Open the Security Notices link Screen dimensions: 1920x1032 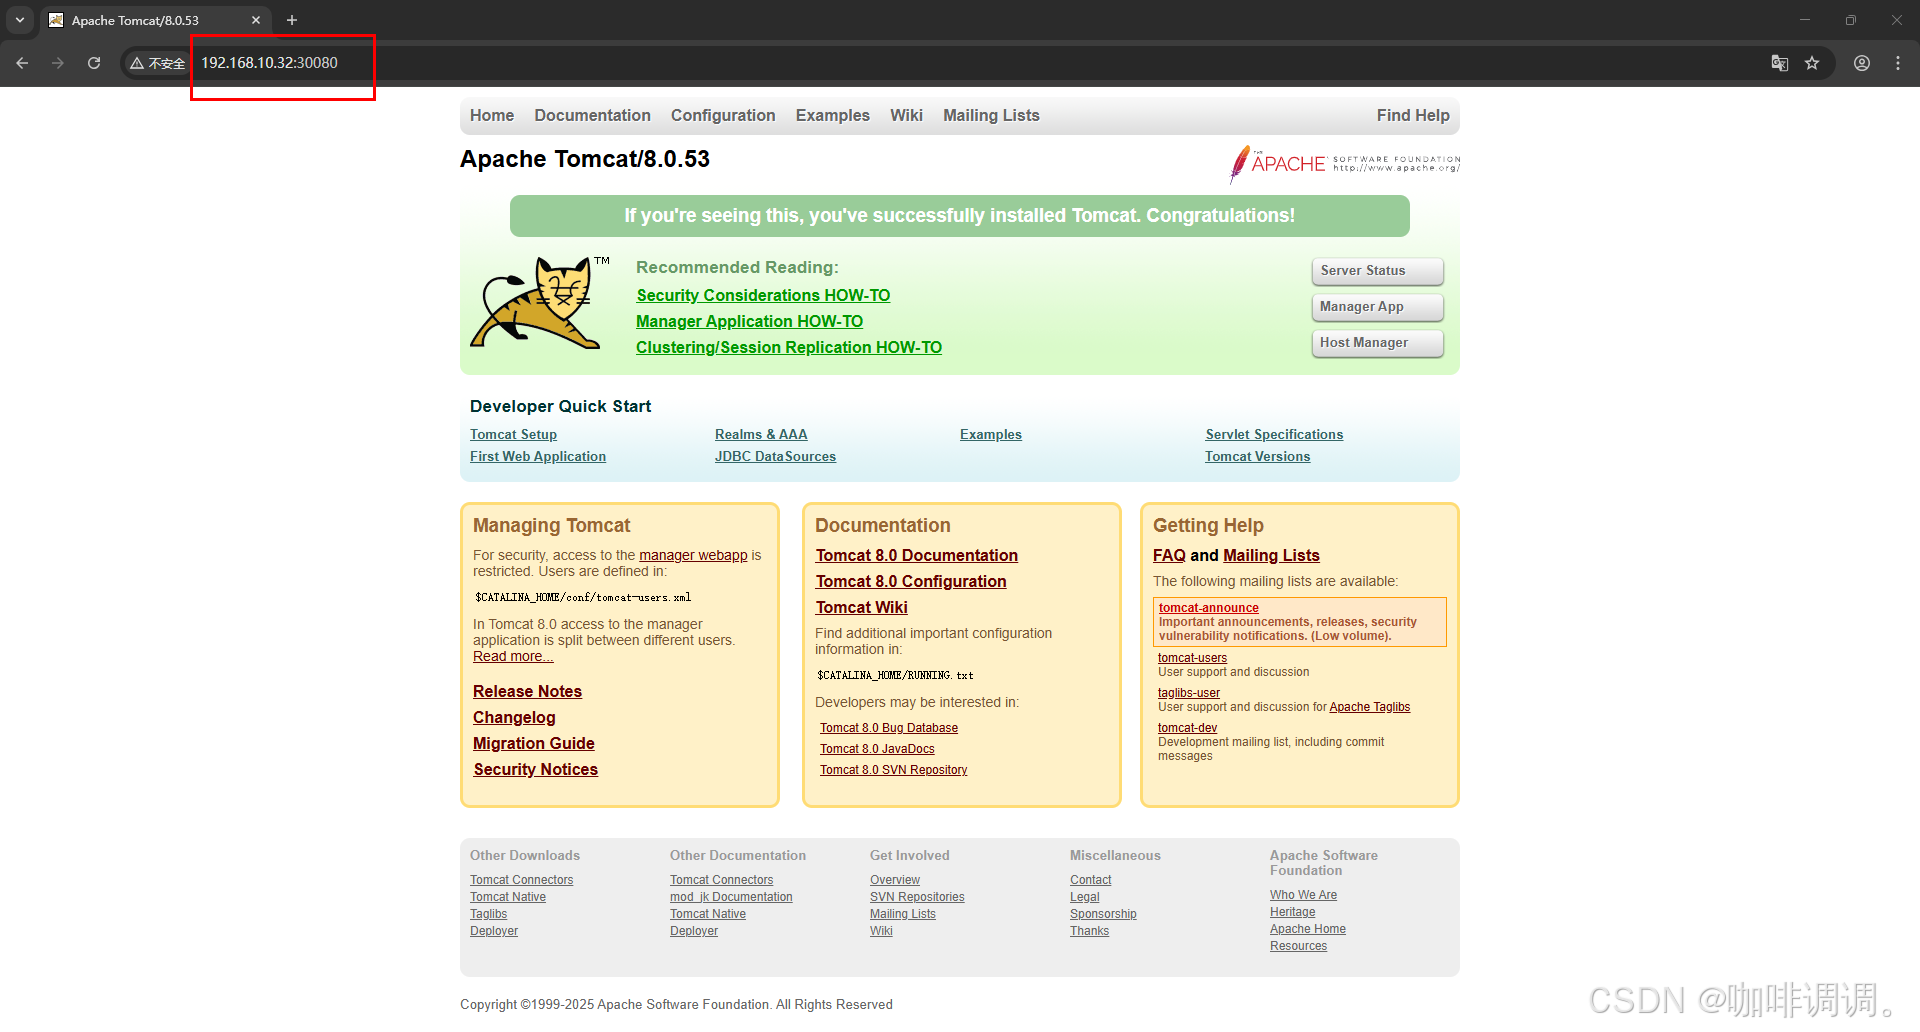[536, 770]
